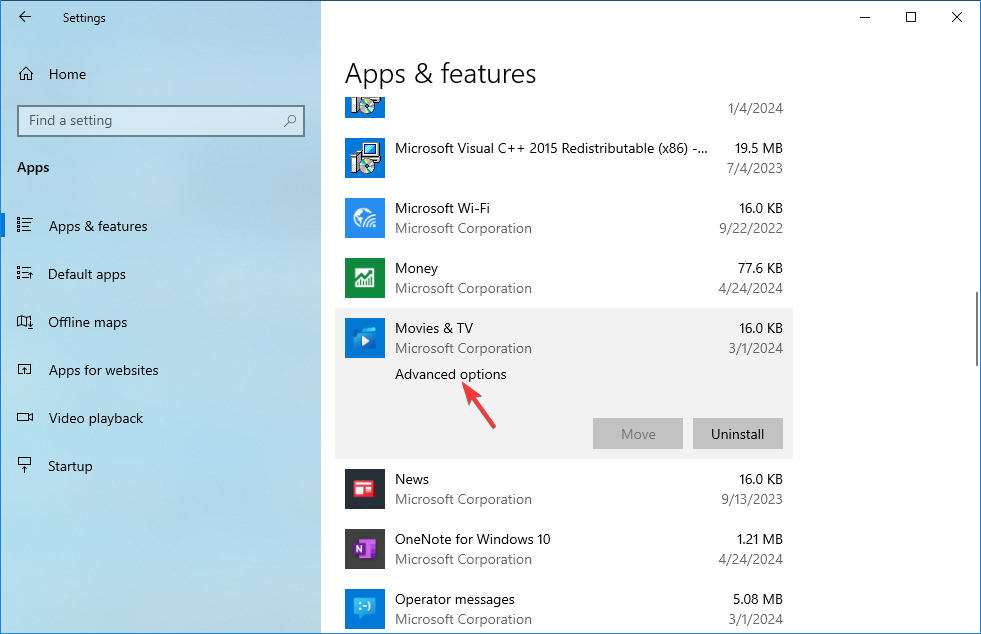Image resolution: width=981 pixels, height=634 pixels.
Task: Uninstall the Movies & TV app
Action: tap(738, 434)
